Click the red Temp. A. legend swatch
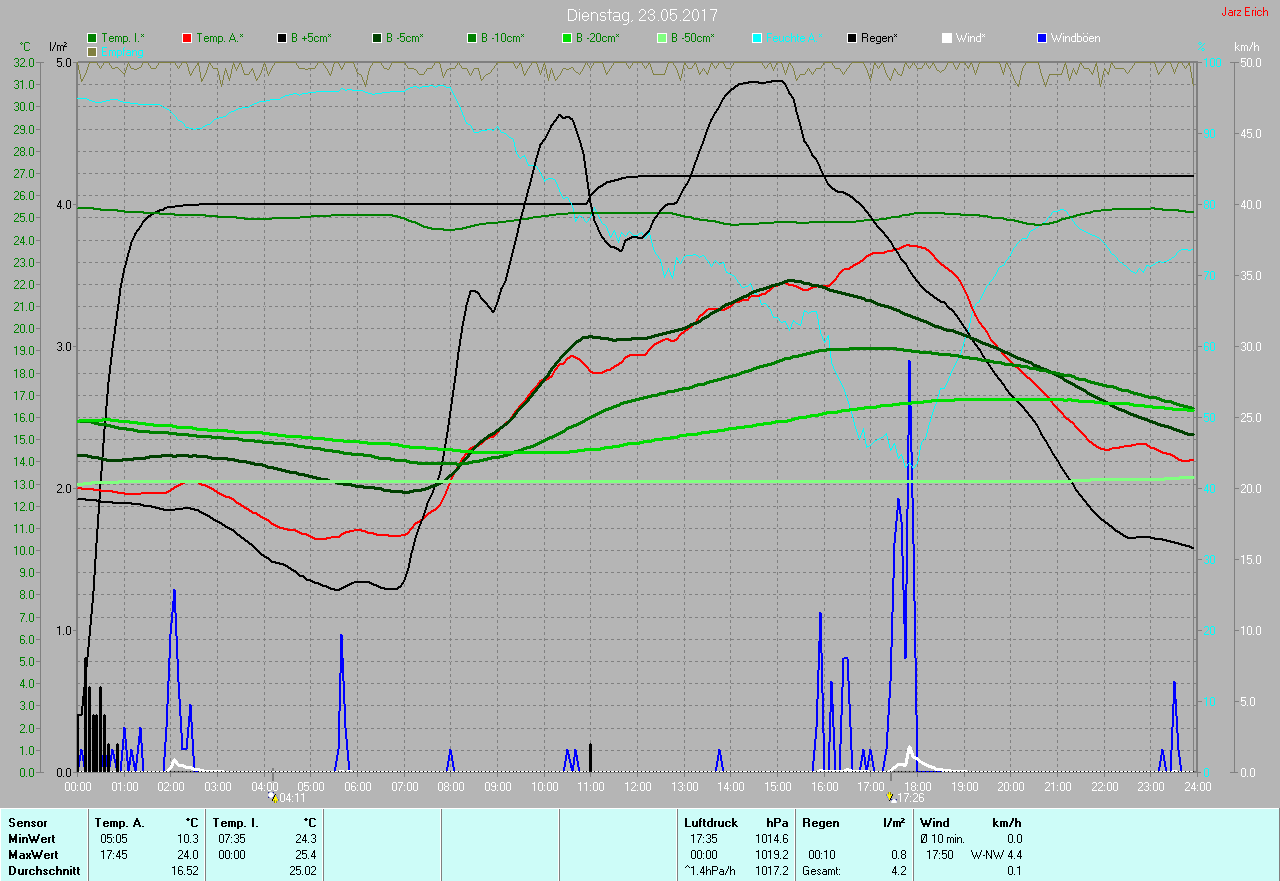The width and height of the screenshot is (1280, 881). click(187, 38)
